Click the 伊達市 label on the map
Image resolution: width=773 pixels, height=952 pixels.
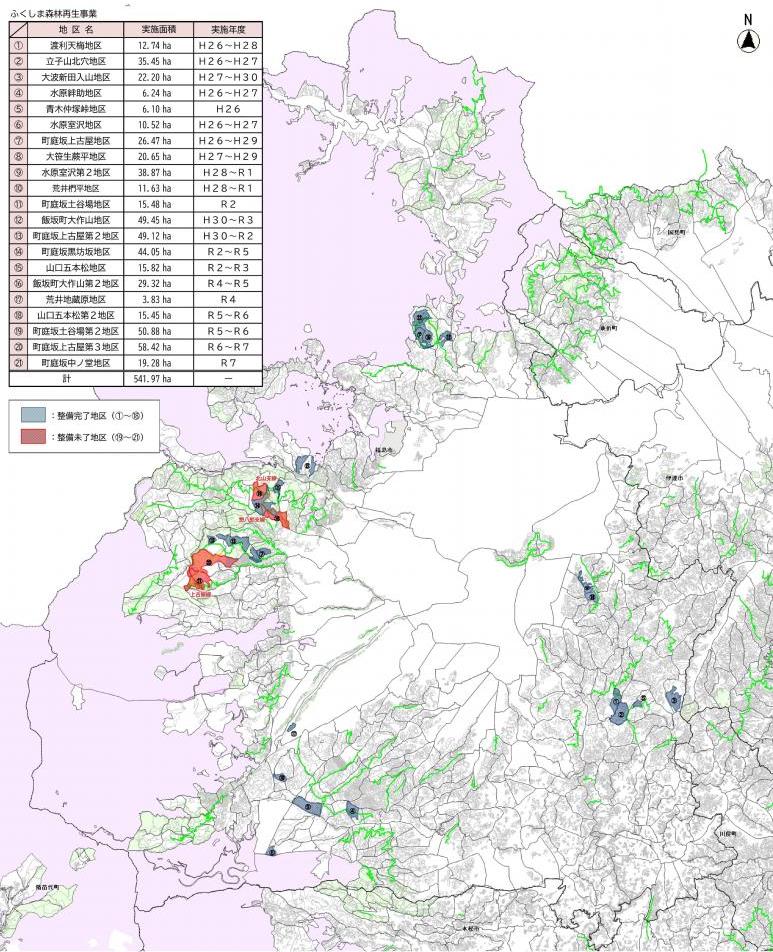tap(675, 478)
